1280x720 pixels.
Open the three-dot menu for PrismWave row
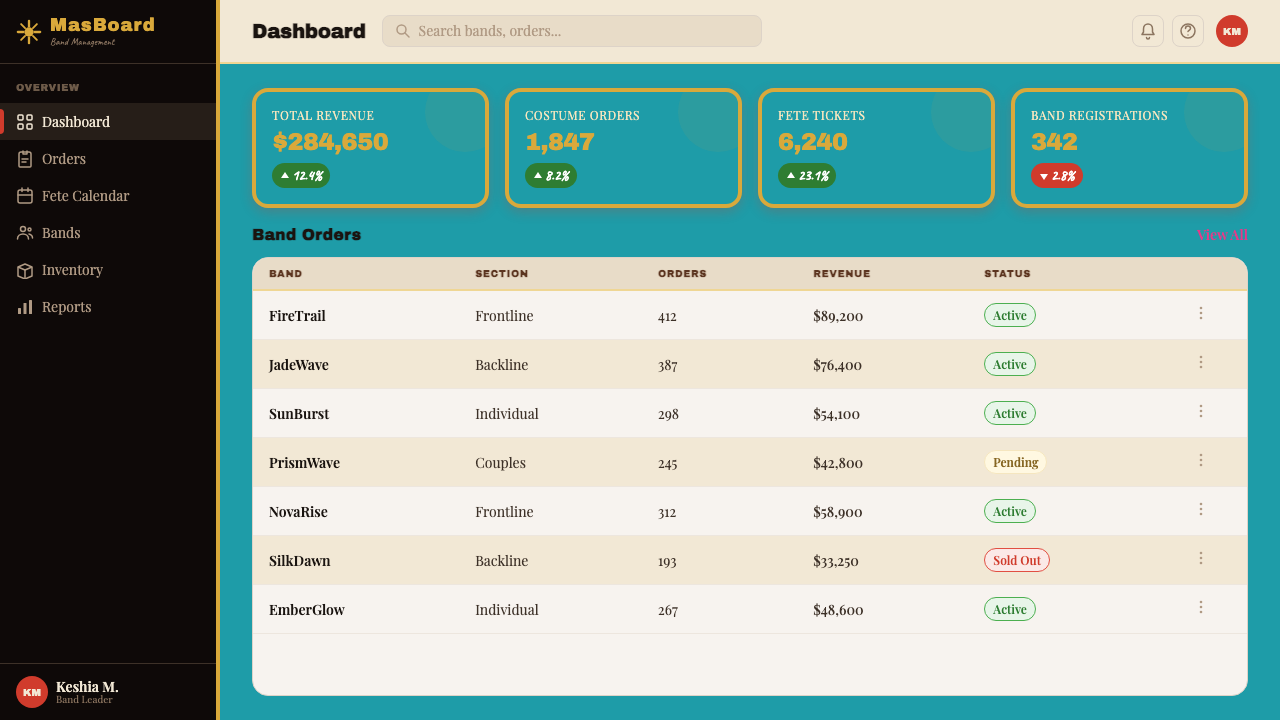tap(1201, 460)
